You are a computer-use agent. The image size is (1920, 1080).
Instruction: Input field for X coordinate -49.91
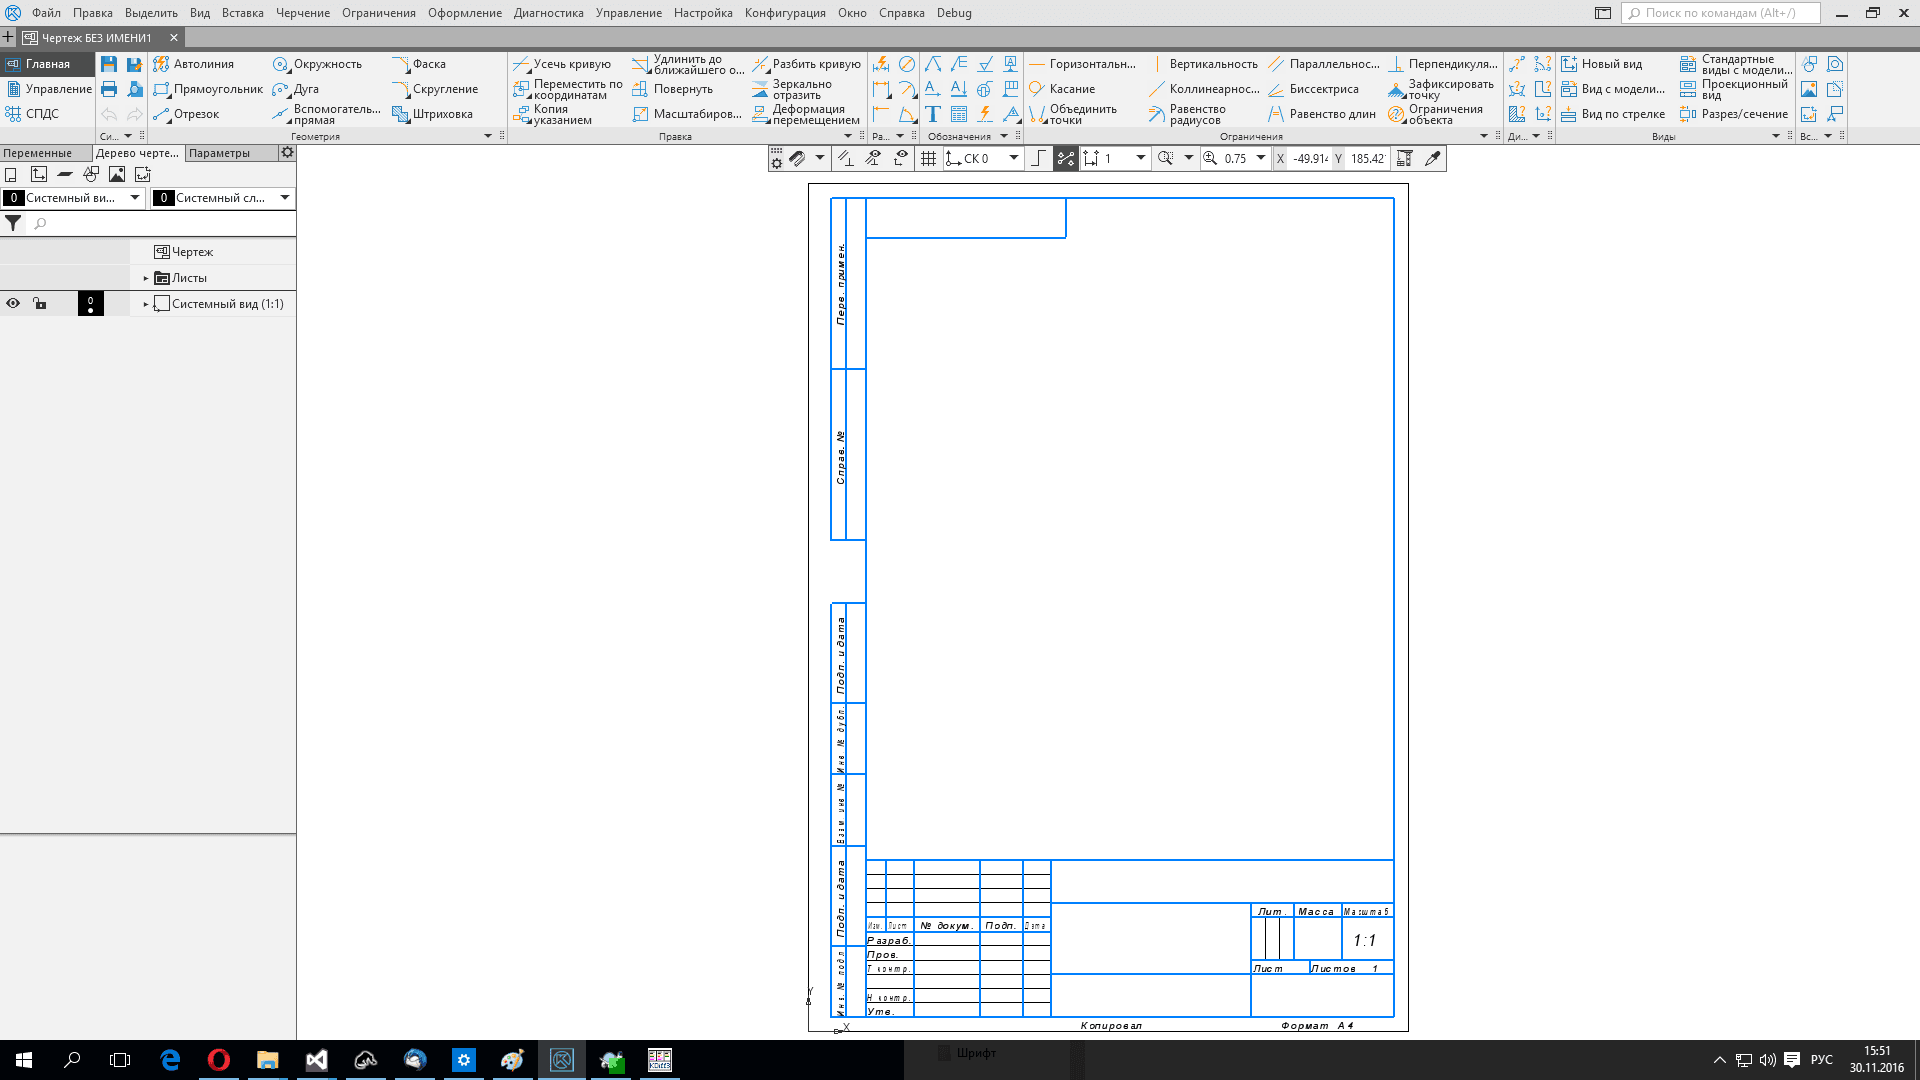1309,158
